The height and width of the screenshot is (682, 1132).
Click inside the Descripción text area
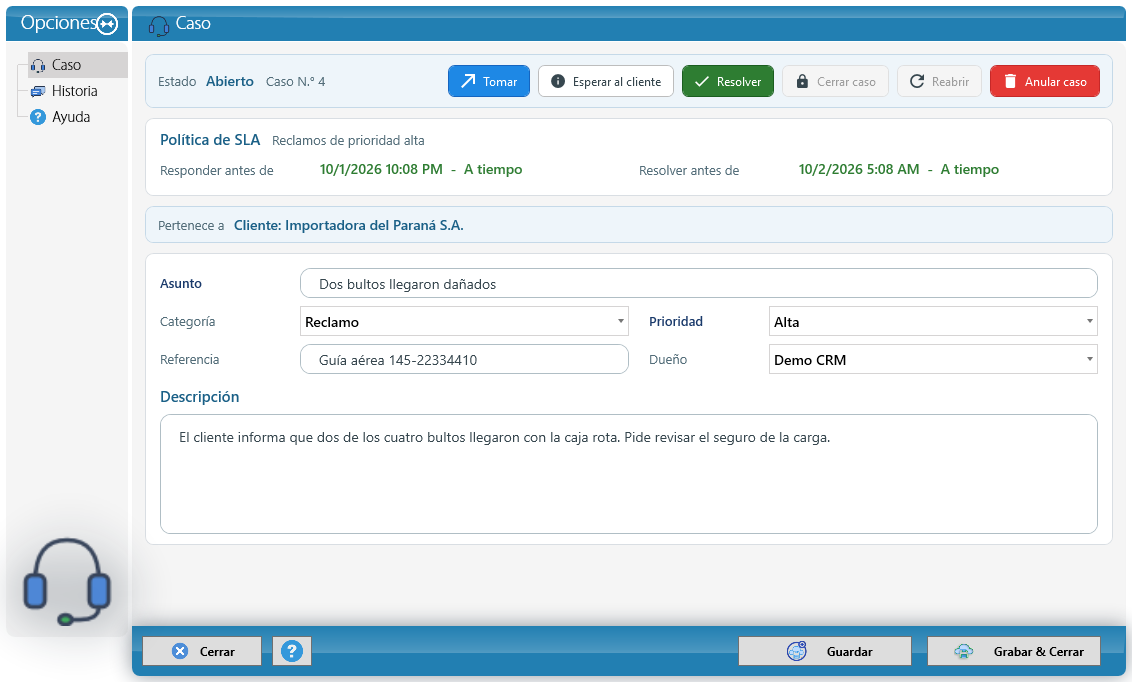(x=628, y=474)
